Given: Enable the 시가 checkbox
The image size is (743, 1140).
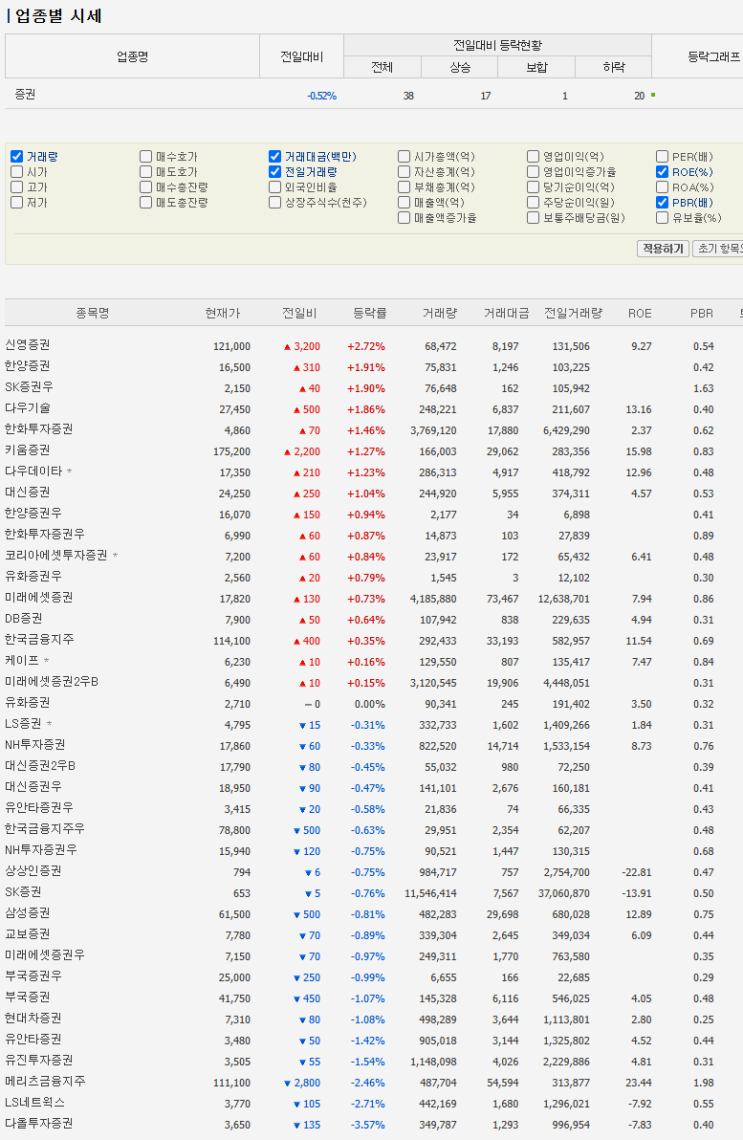Looking at the screenshot, I should tap(17, 172).
